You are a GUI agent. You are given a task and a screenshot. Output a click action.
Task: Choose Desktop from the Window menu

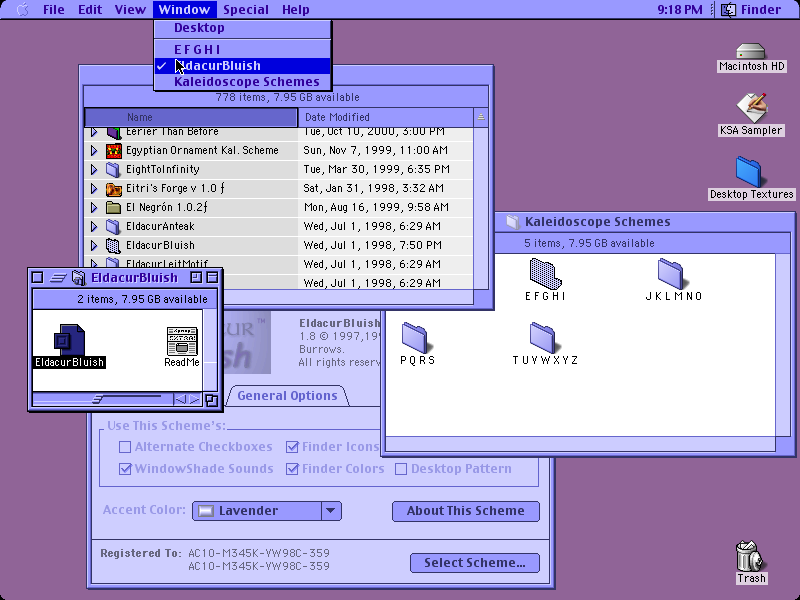click(x=242, y=28)
